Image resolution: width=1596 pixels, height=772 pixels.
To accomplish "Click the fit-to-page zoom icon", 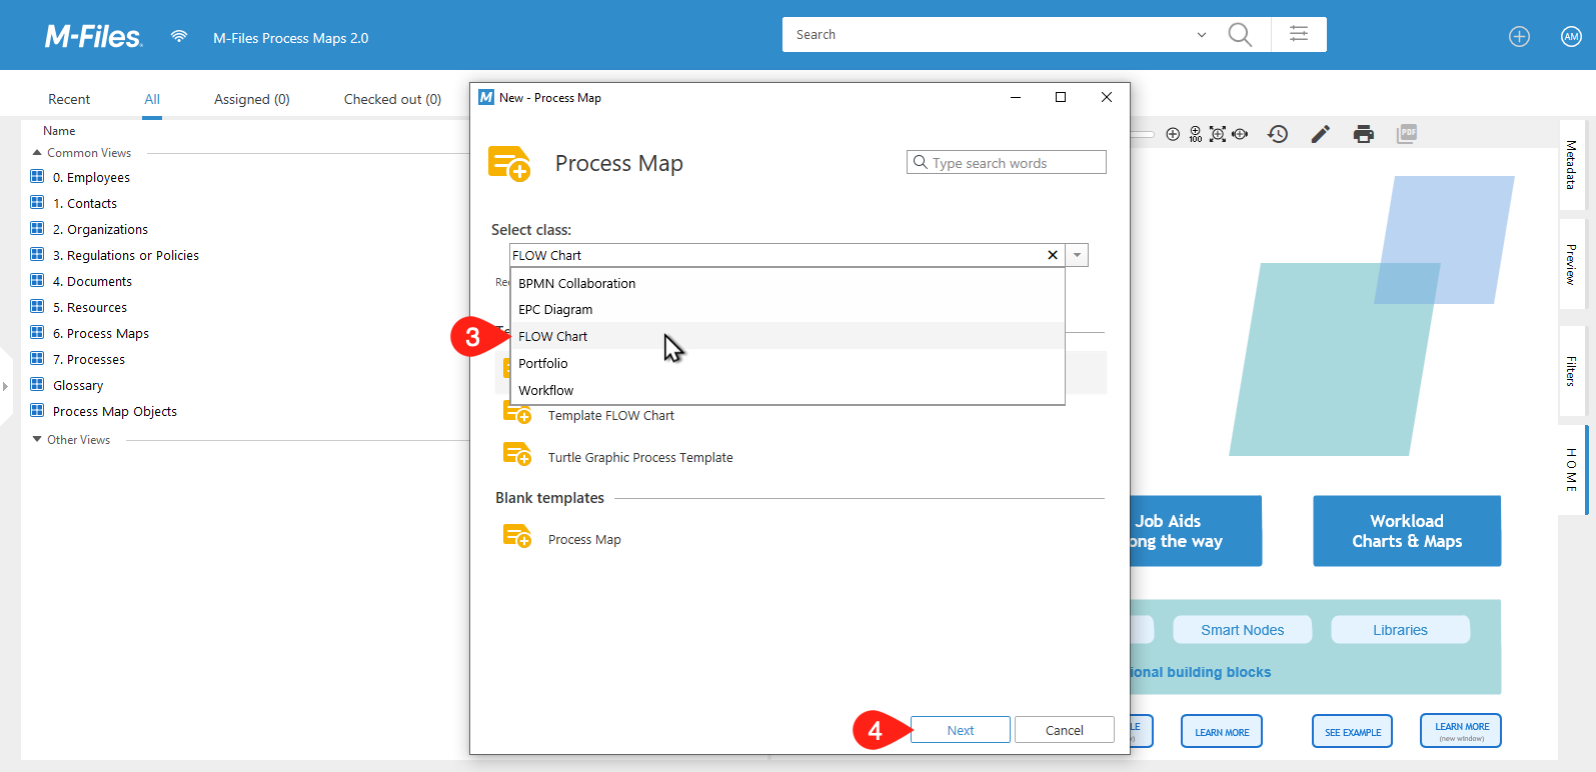I will 1217,134.
